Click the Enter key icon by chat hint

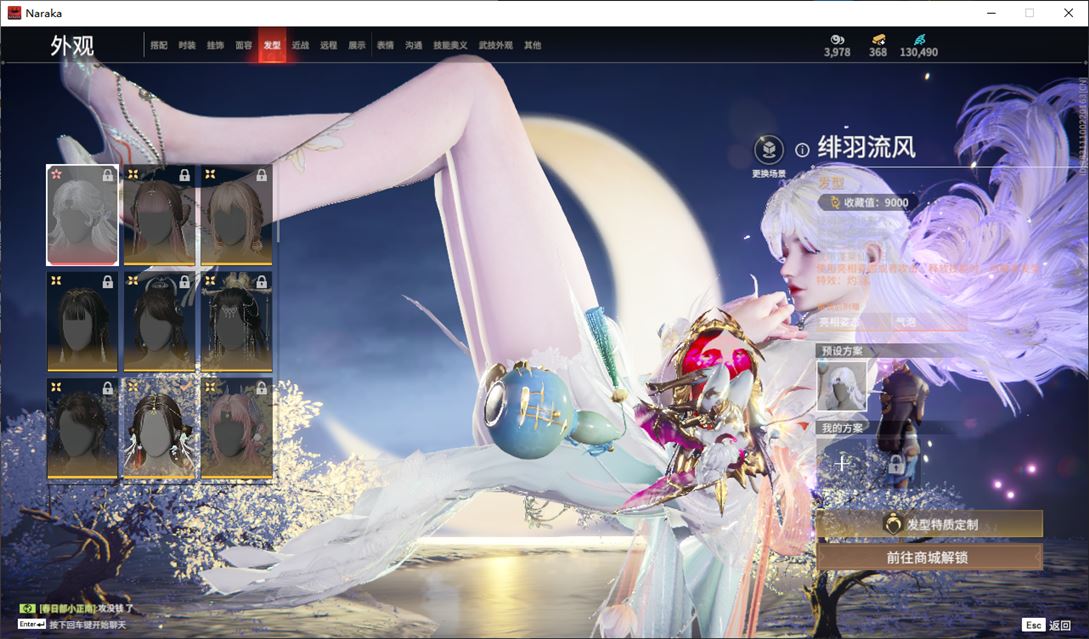pyautogui.click(x=32, y=624)
